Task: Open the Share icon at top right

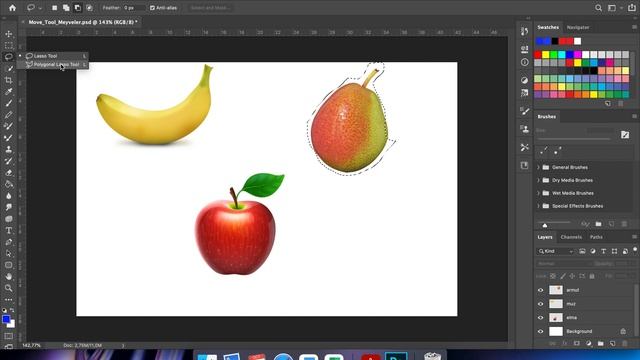Action: point(632,8)
